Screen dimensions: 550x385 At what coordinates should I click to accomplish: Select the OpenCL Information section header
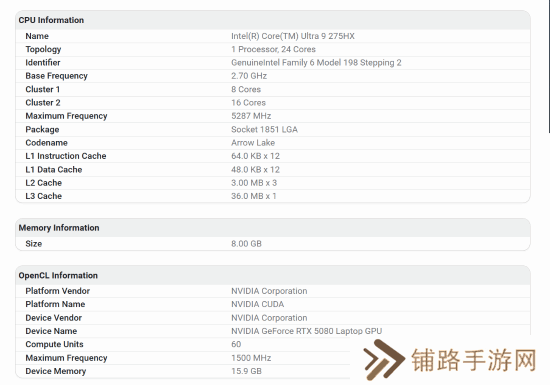pos(58,275)
